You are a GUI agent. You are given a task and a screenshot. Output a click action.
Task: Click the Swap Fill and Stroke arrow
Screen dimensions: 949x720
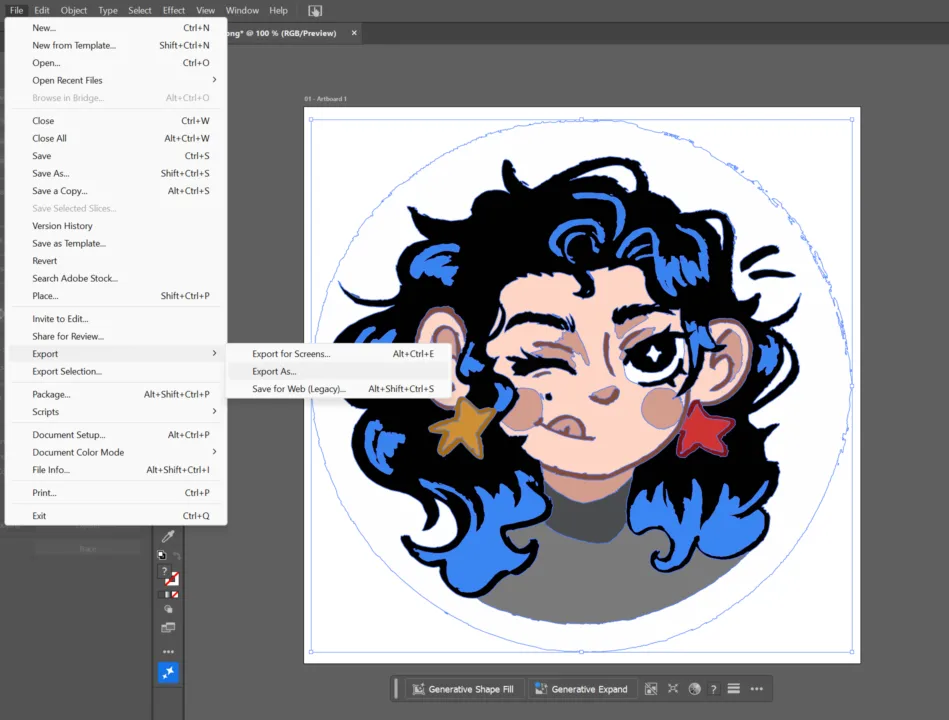(177, 555)
